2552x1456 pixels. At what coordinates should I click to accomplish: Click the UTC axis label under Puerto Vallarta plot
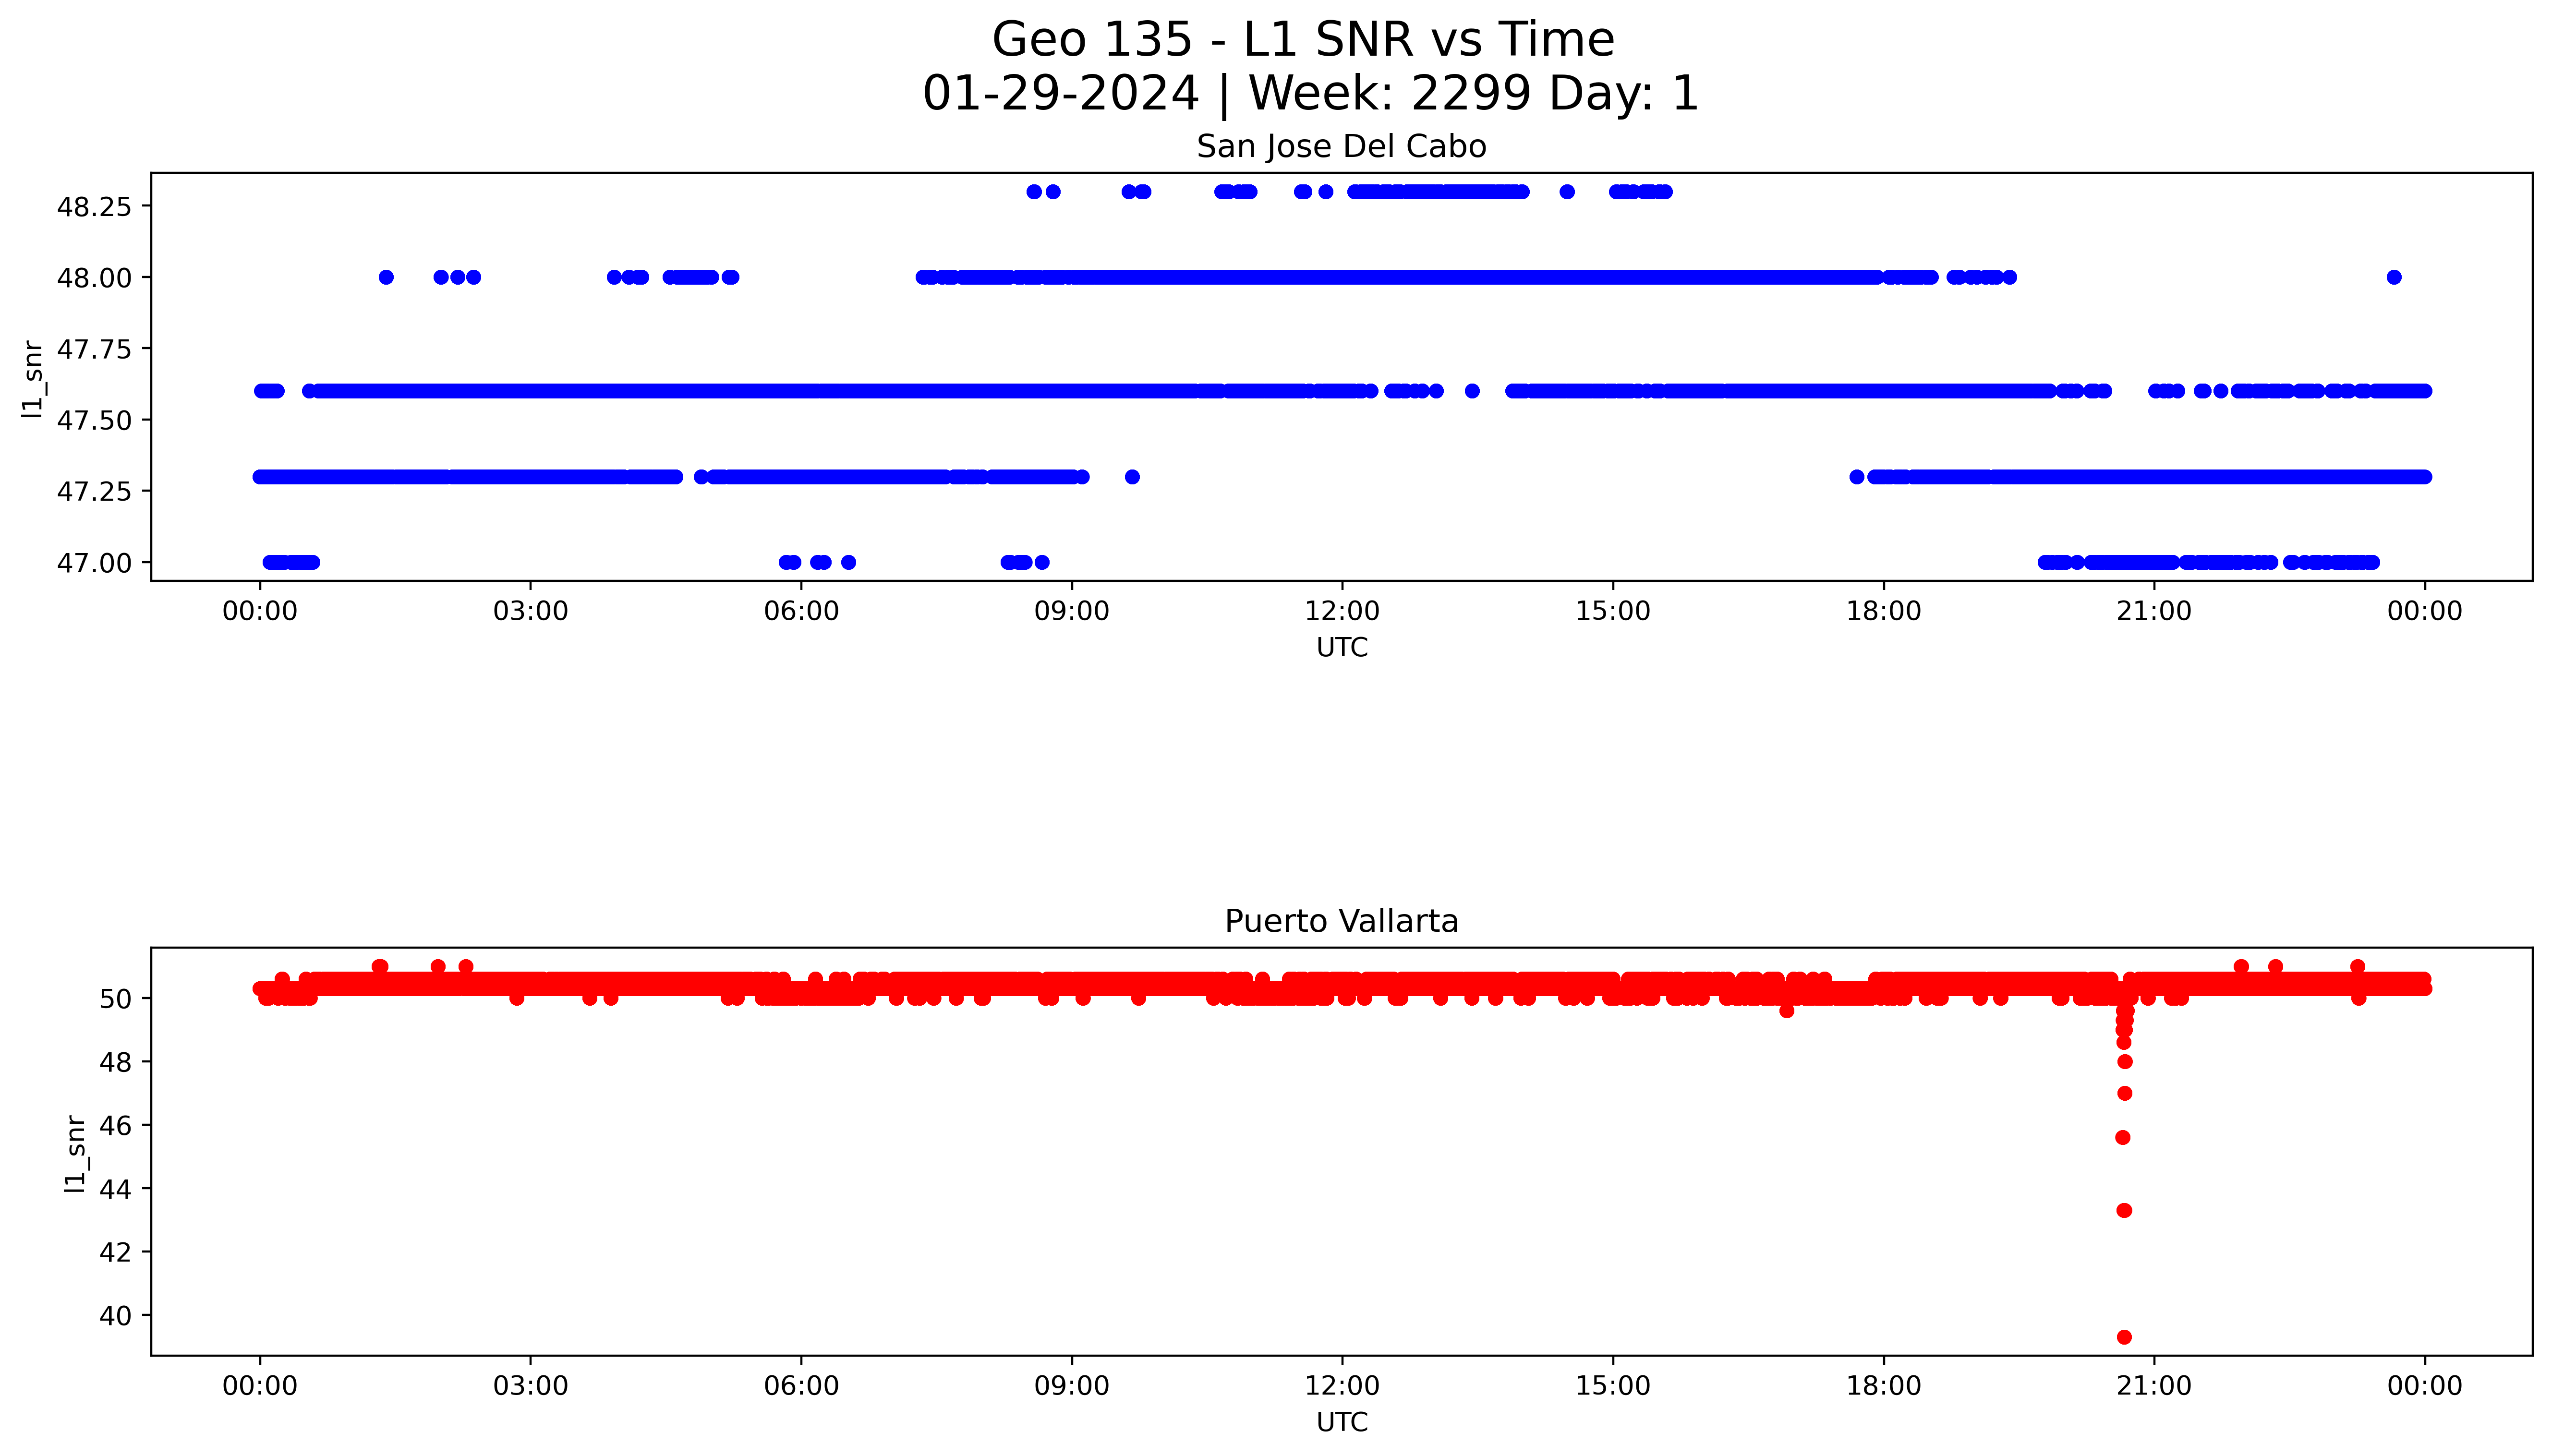point(1341,1422)
